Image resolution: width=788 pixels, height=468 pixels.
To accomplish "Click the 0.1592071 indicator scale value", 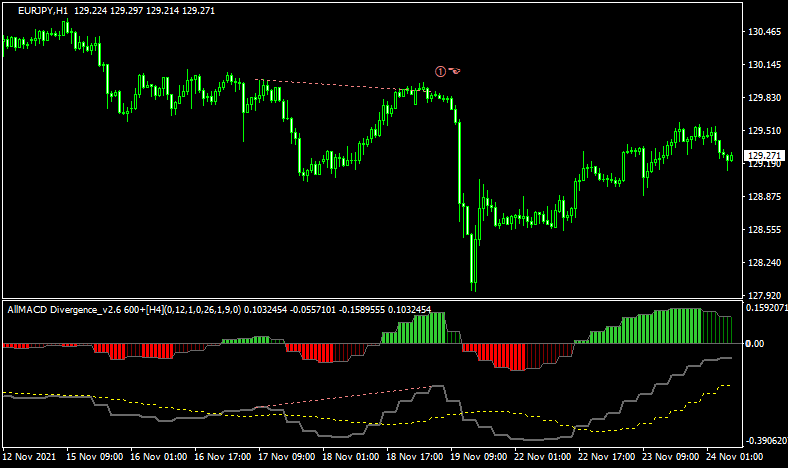I will [765, 308].
